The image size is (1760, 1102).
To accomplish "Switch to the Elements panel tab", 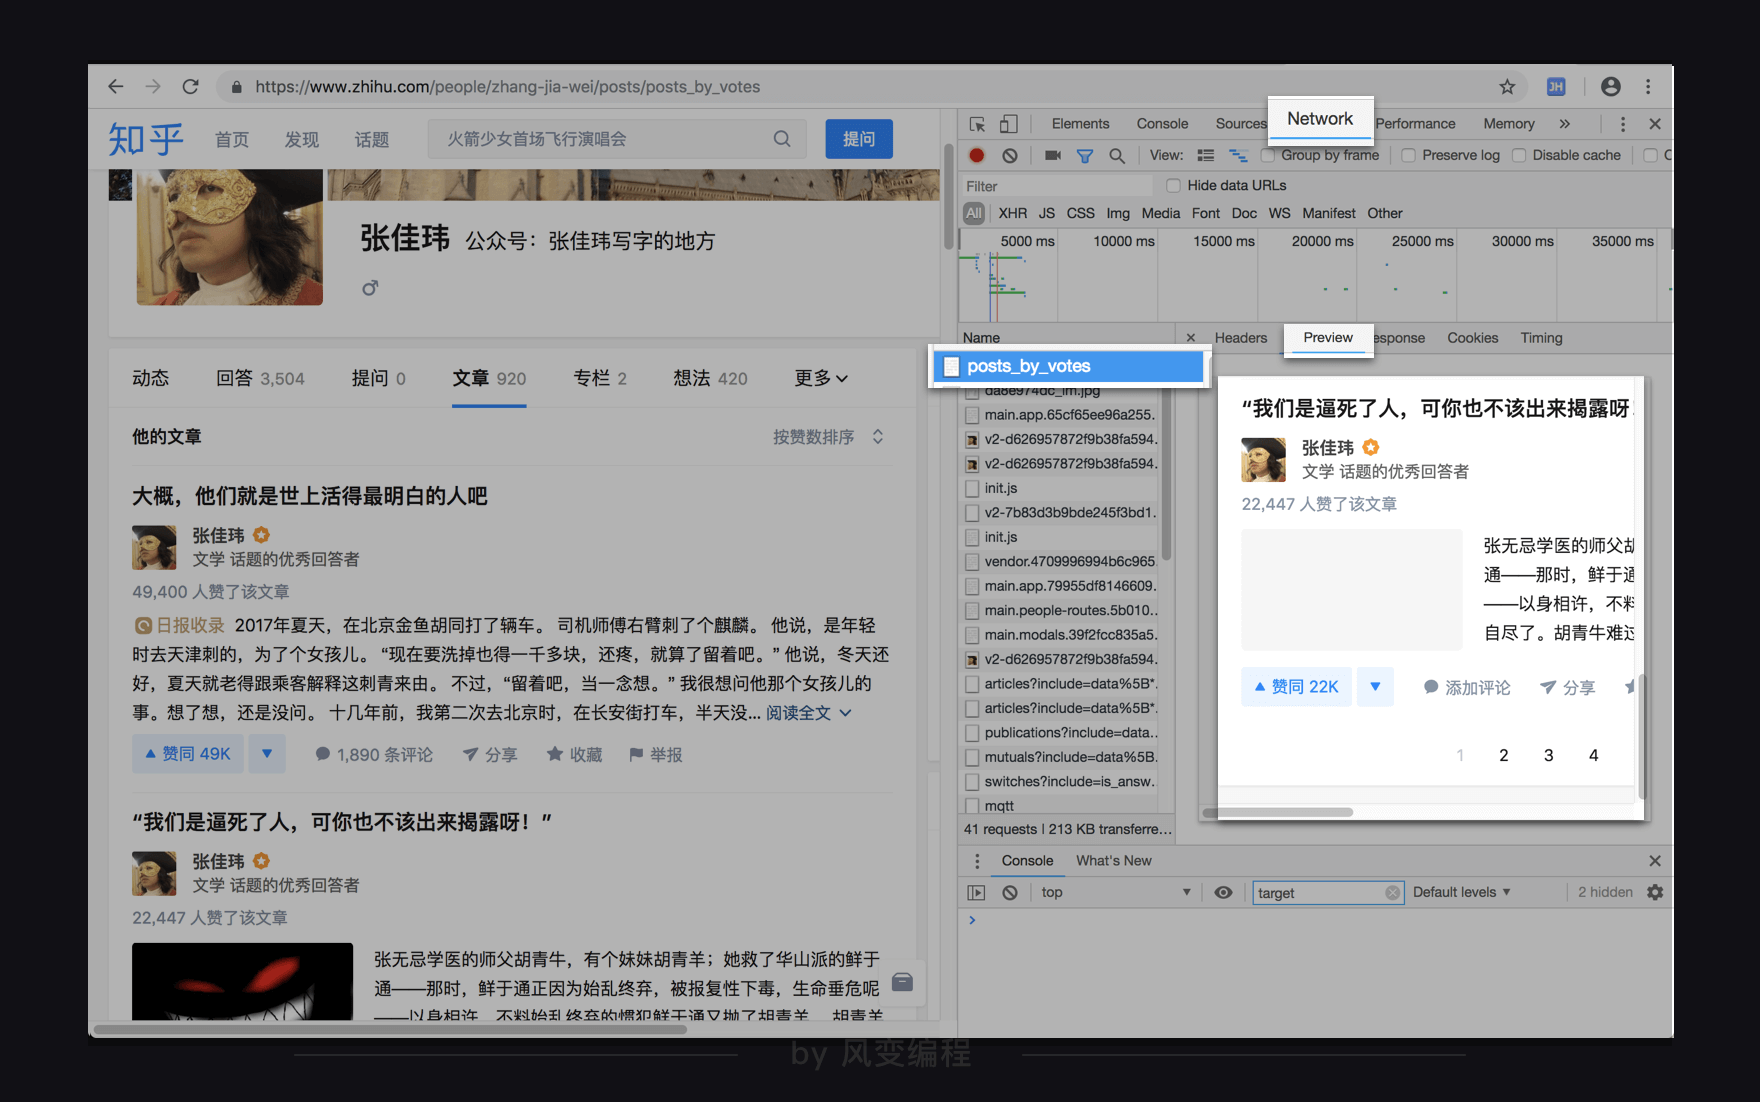I will (x=1080, y=123).
